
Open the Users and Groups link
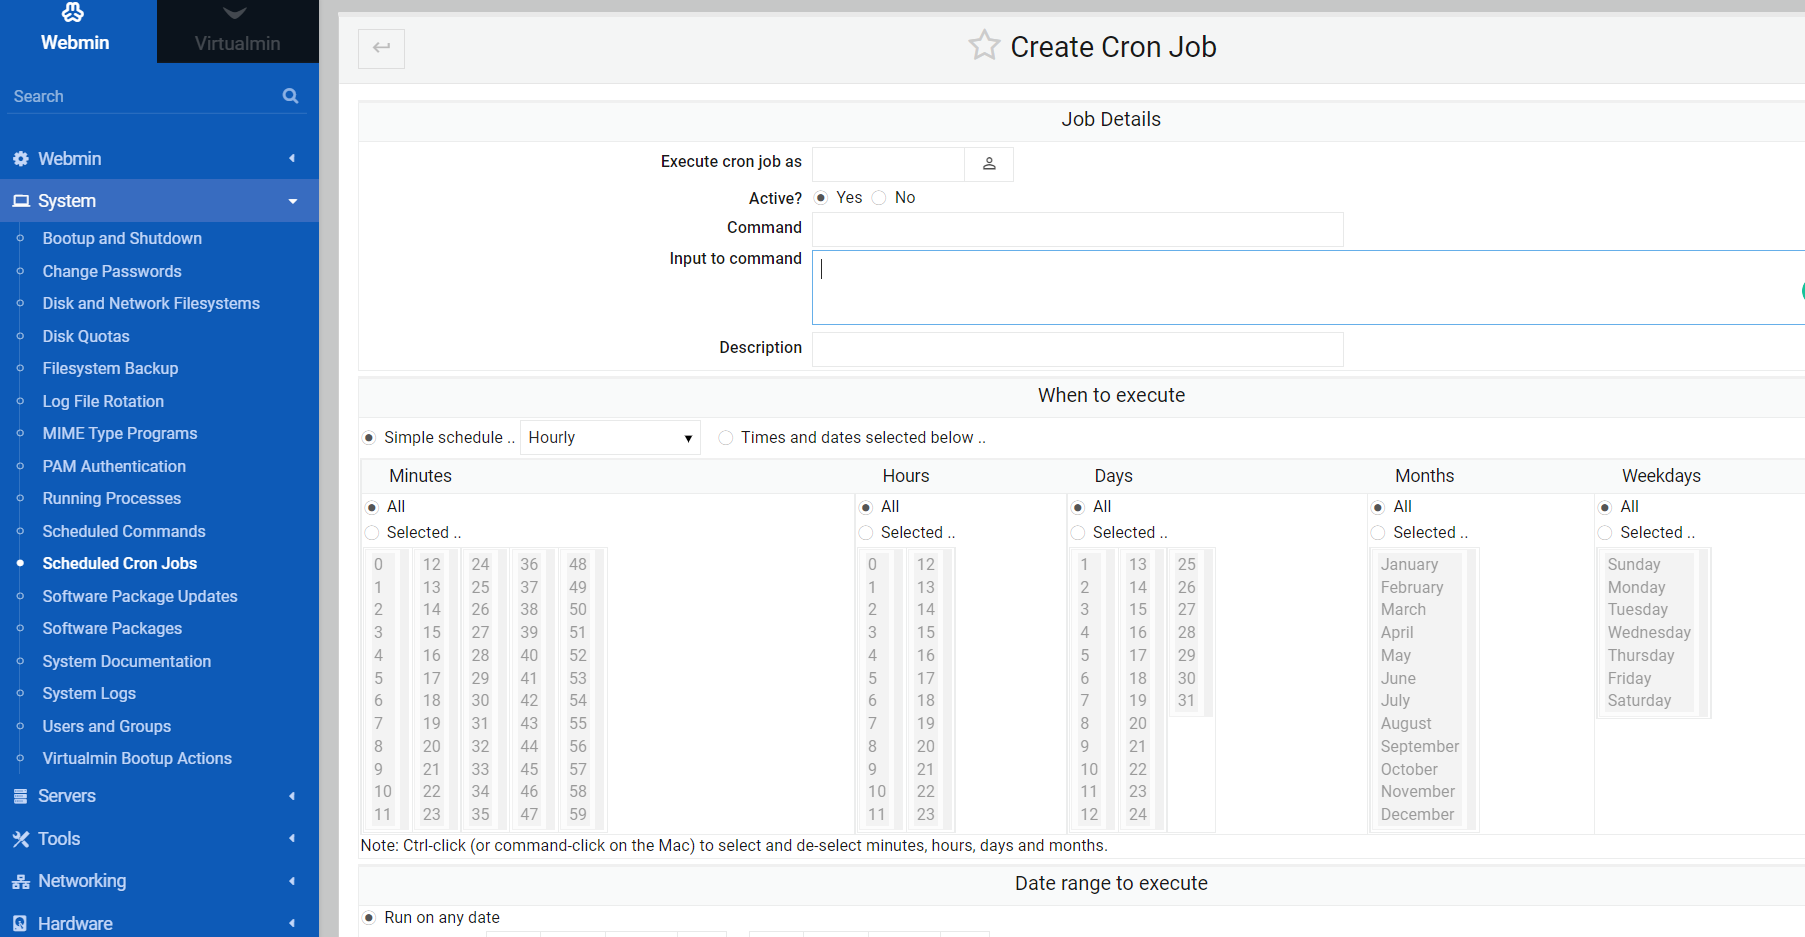coord(106,726)
